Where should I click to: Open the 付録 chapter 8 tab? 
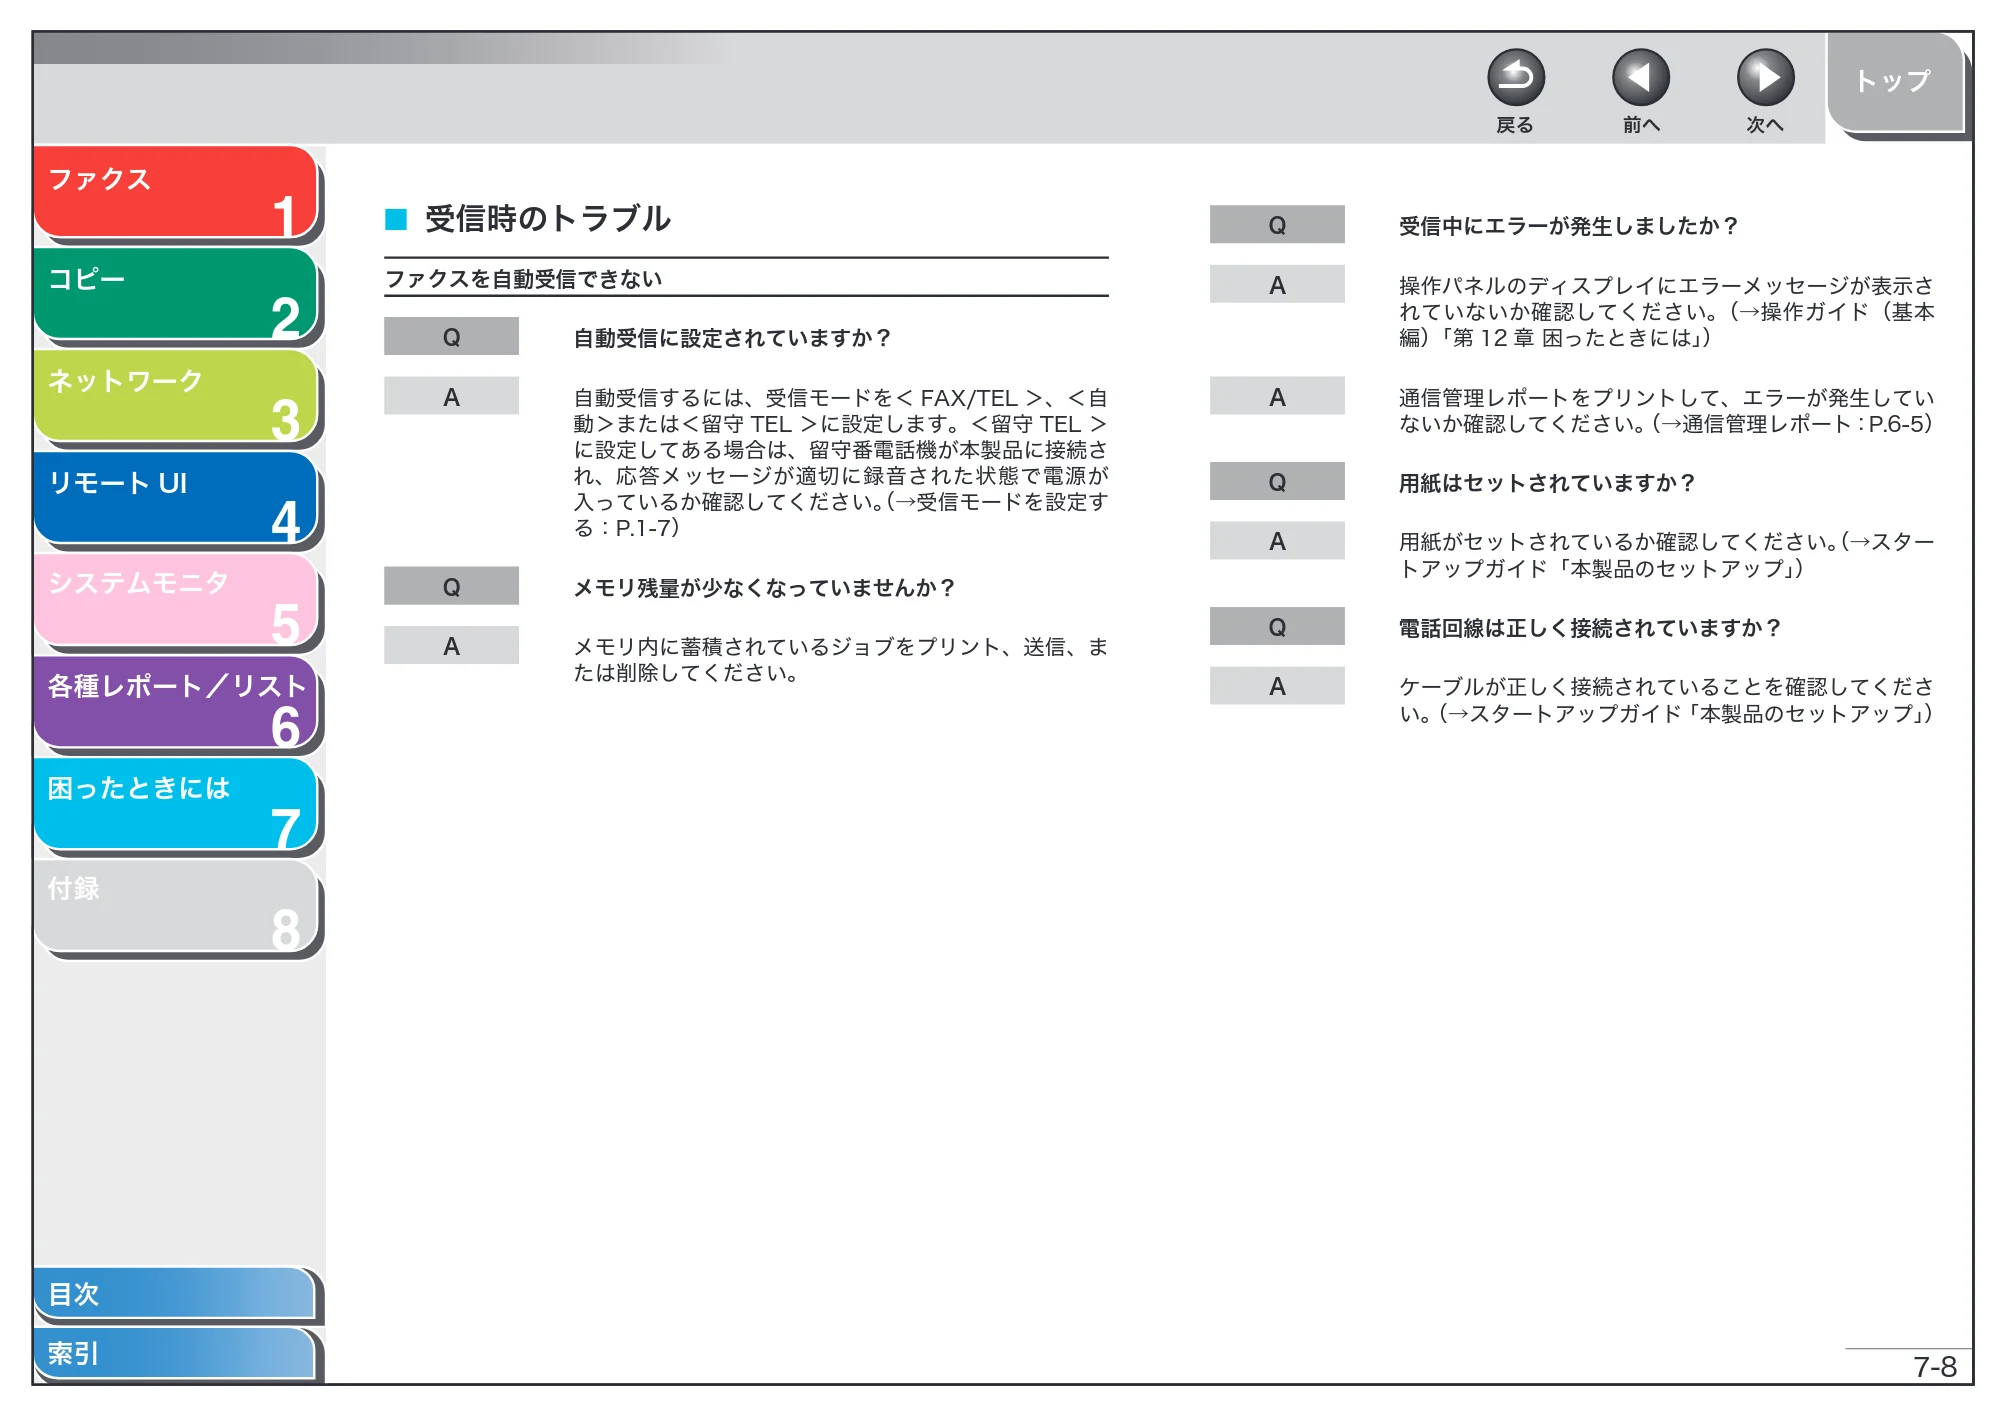click(176, 906)
